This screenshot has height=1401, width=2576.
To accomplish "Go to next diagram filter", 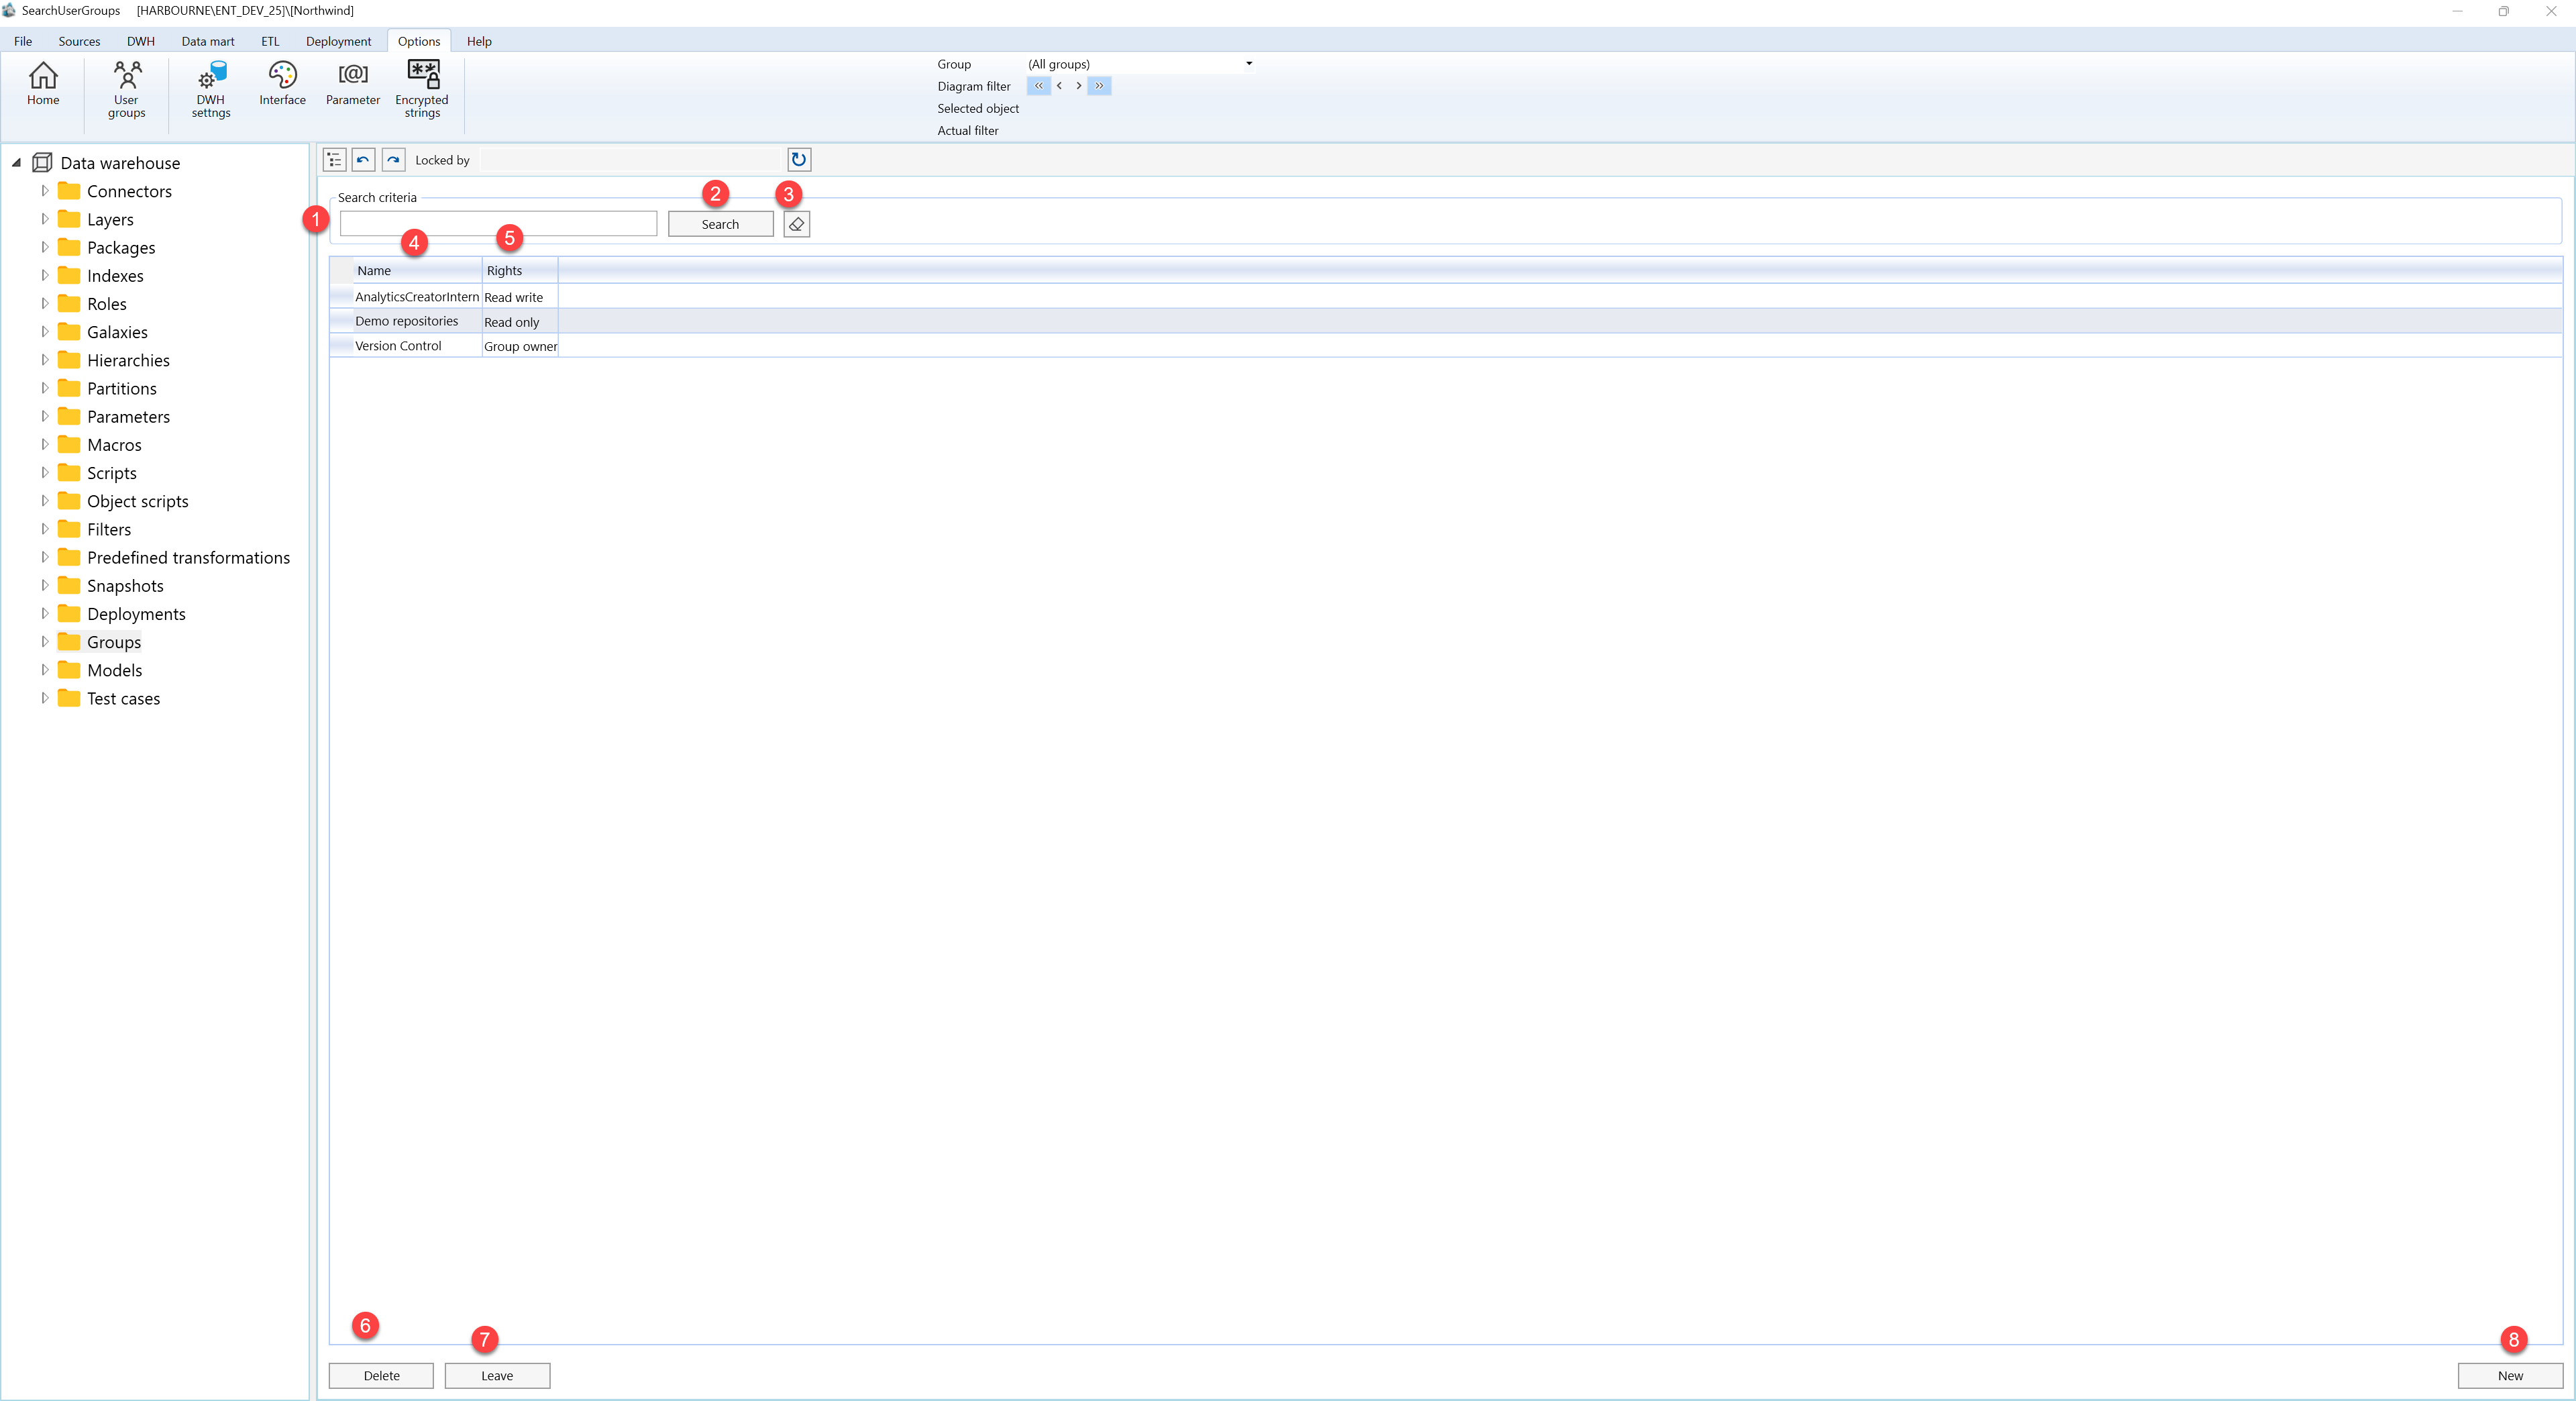I will coord(1078,86).
